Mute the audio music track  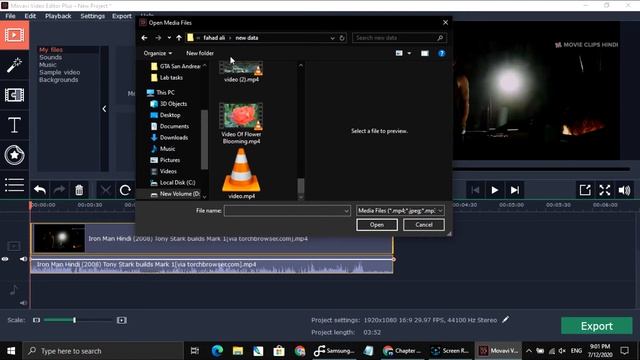coord(23,302)
